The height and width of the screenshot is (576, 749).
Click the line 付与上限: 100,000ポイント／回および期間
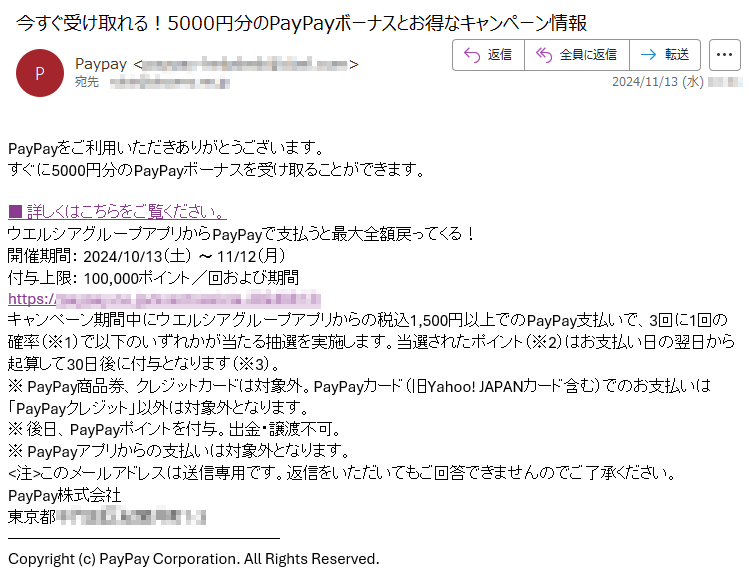153,277
